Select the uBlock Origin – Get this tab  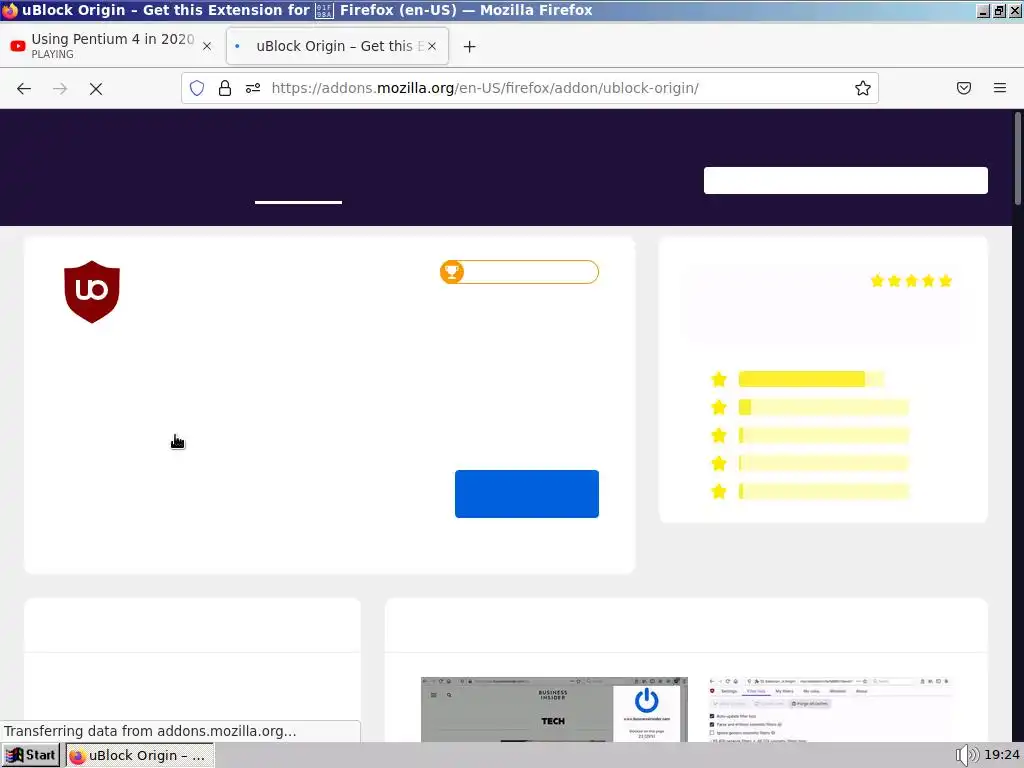[x=337, y=46]
